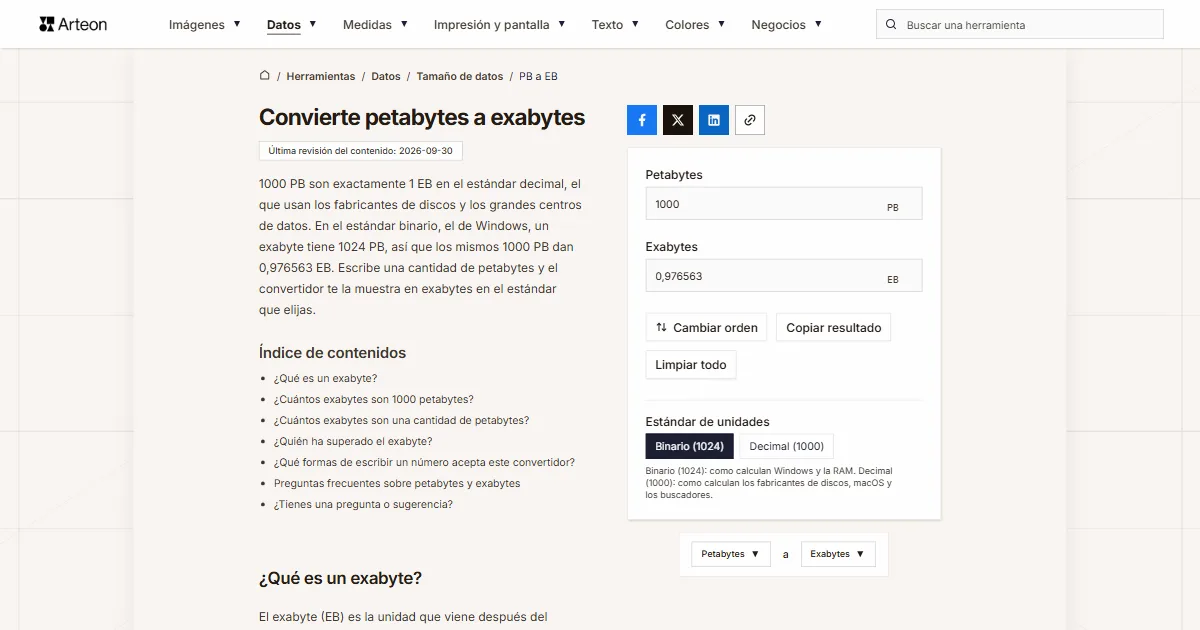The height and width of the screenshot is (630, 1200).
Task: Select the Binario (1024) standard
Action: 690,446
